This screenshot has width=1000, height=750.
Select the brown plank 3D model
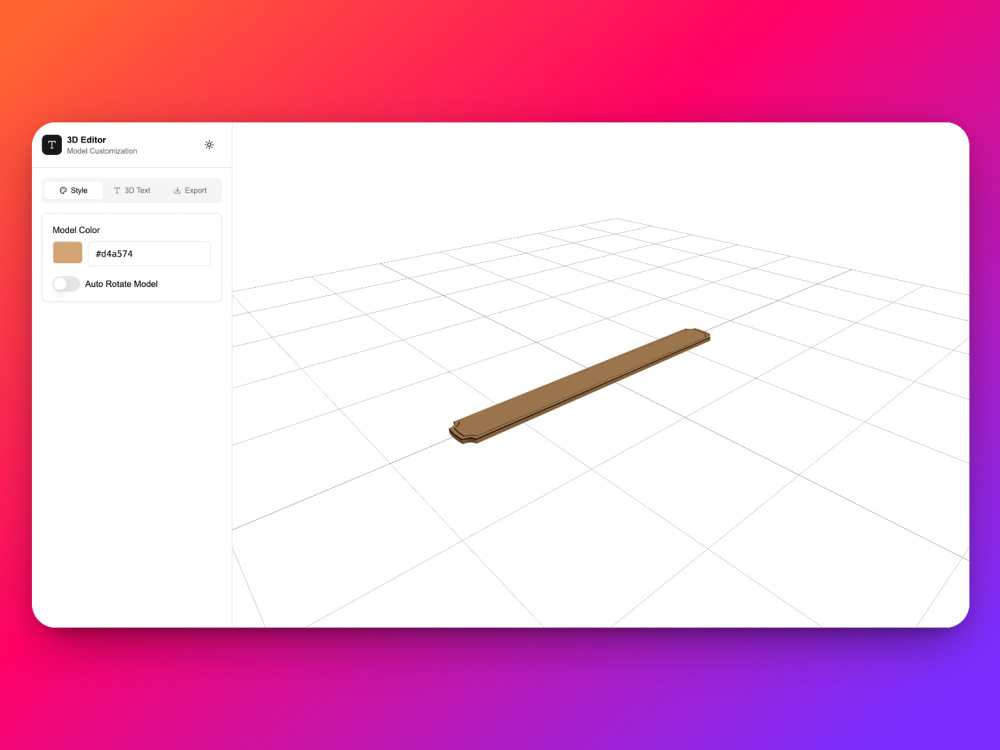(579, 385)
